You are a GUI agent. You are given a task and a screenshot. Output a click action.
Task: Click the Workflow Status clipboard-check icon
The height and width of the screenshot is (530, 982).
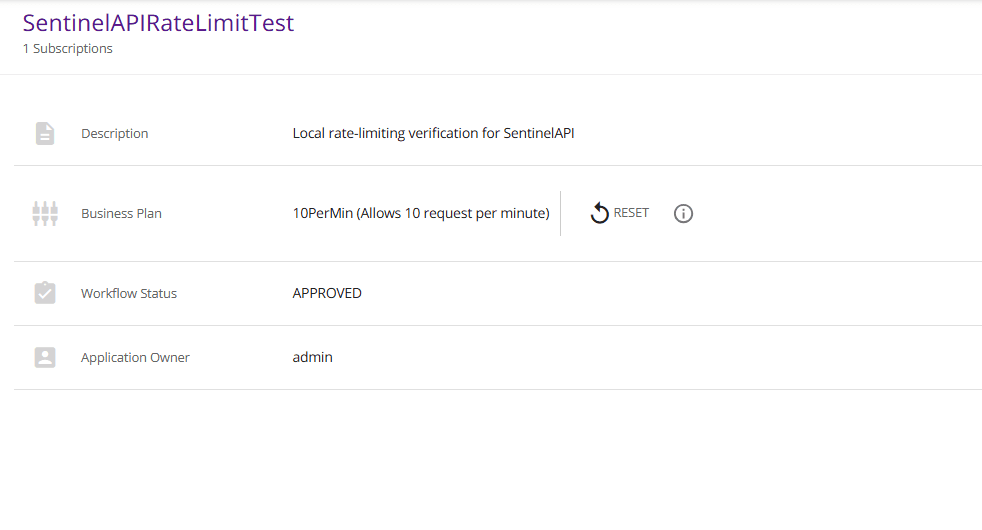click(45, 293)
